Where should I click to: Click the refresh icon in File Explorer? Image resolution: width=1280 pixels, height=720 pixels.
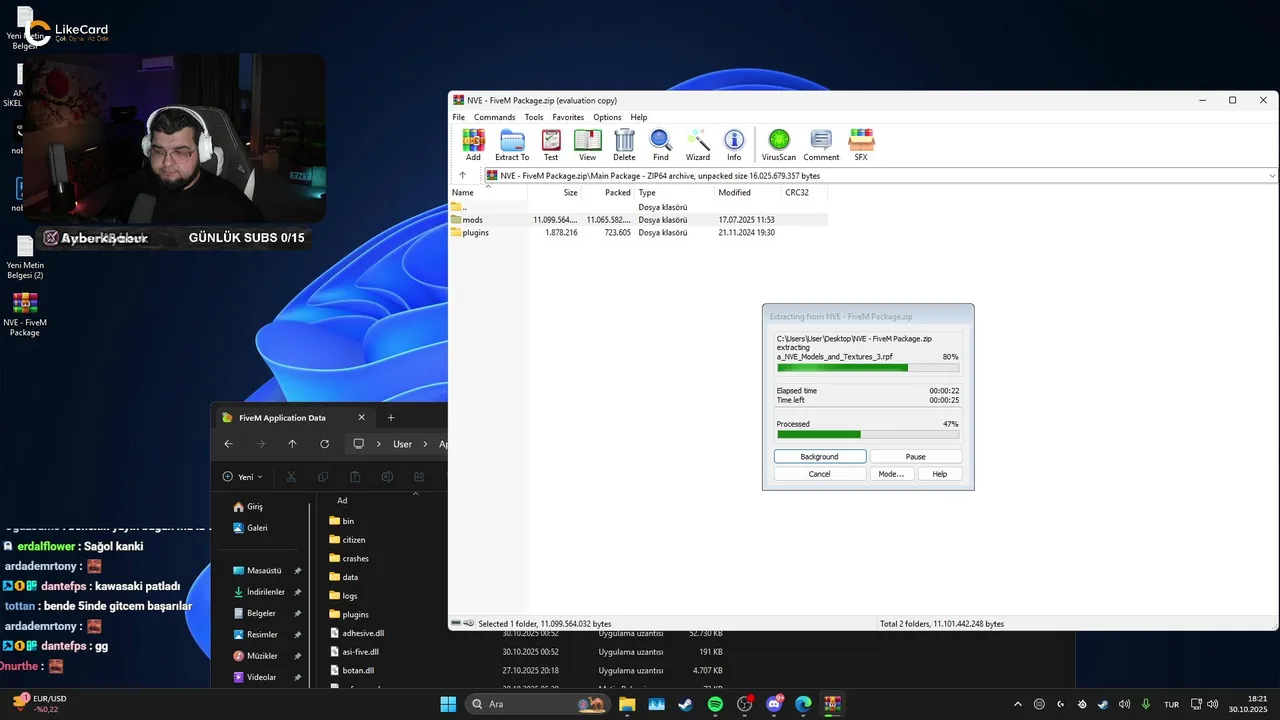coord(324,444)
